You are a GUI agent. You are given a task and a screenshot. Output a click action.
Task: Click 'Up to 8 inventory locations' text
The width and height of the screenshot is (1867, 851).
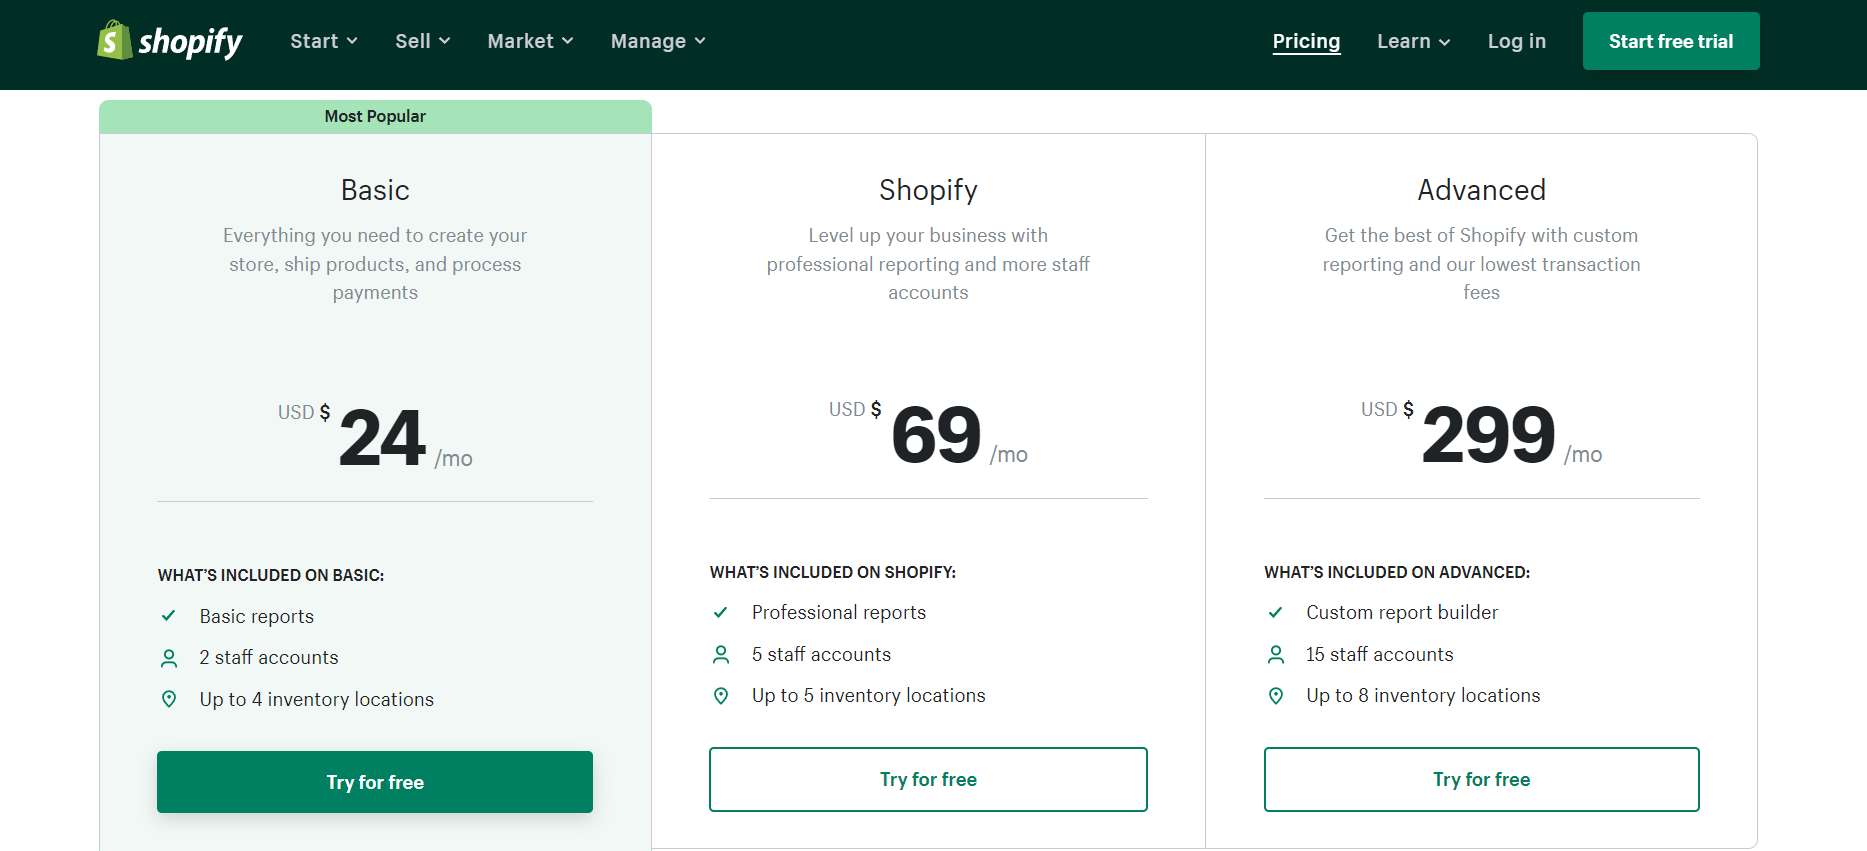[x=1423, y=695]
